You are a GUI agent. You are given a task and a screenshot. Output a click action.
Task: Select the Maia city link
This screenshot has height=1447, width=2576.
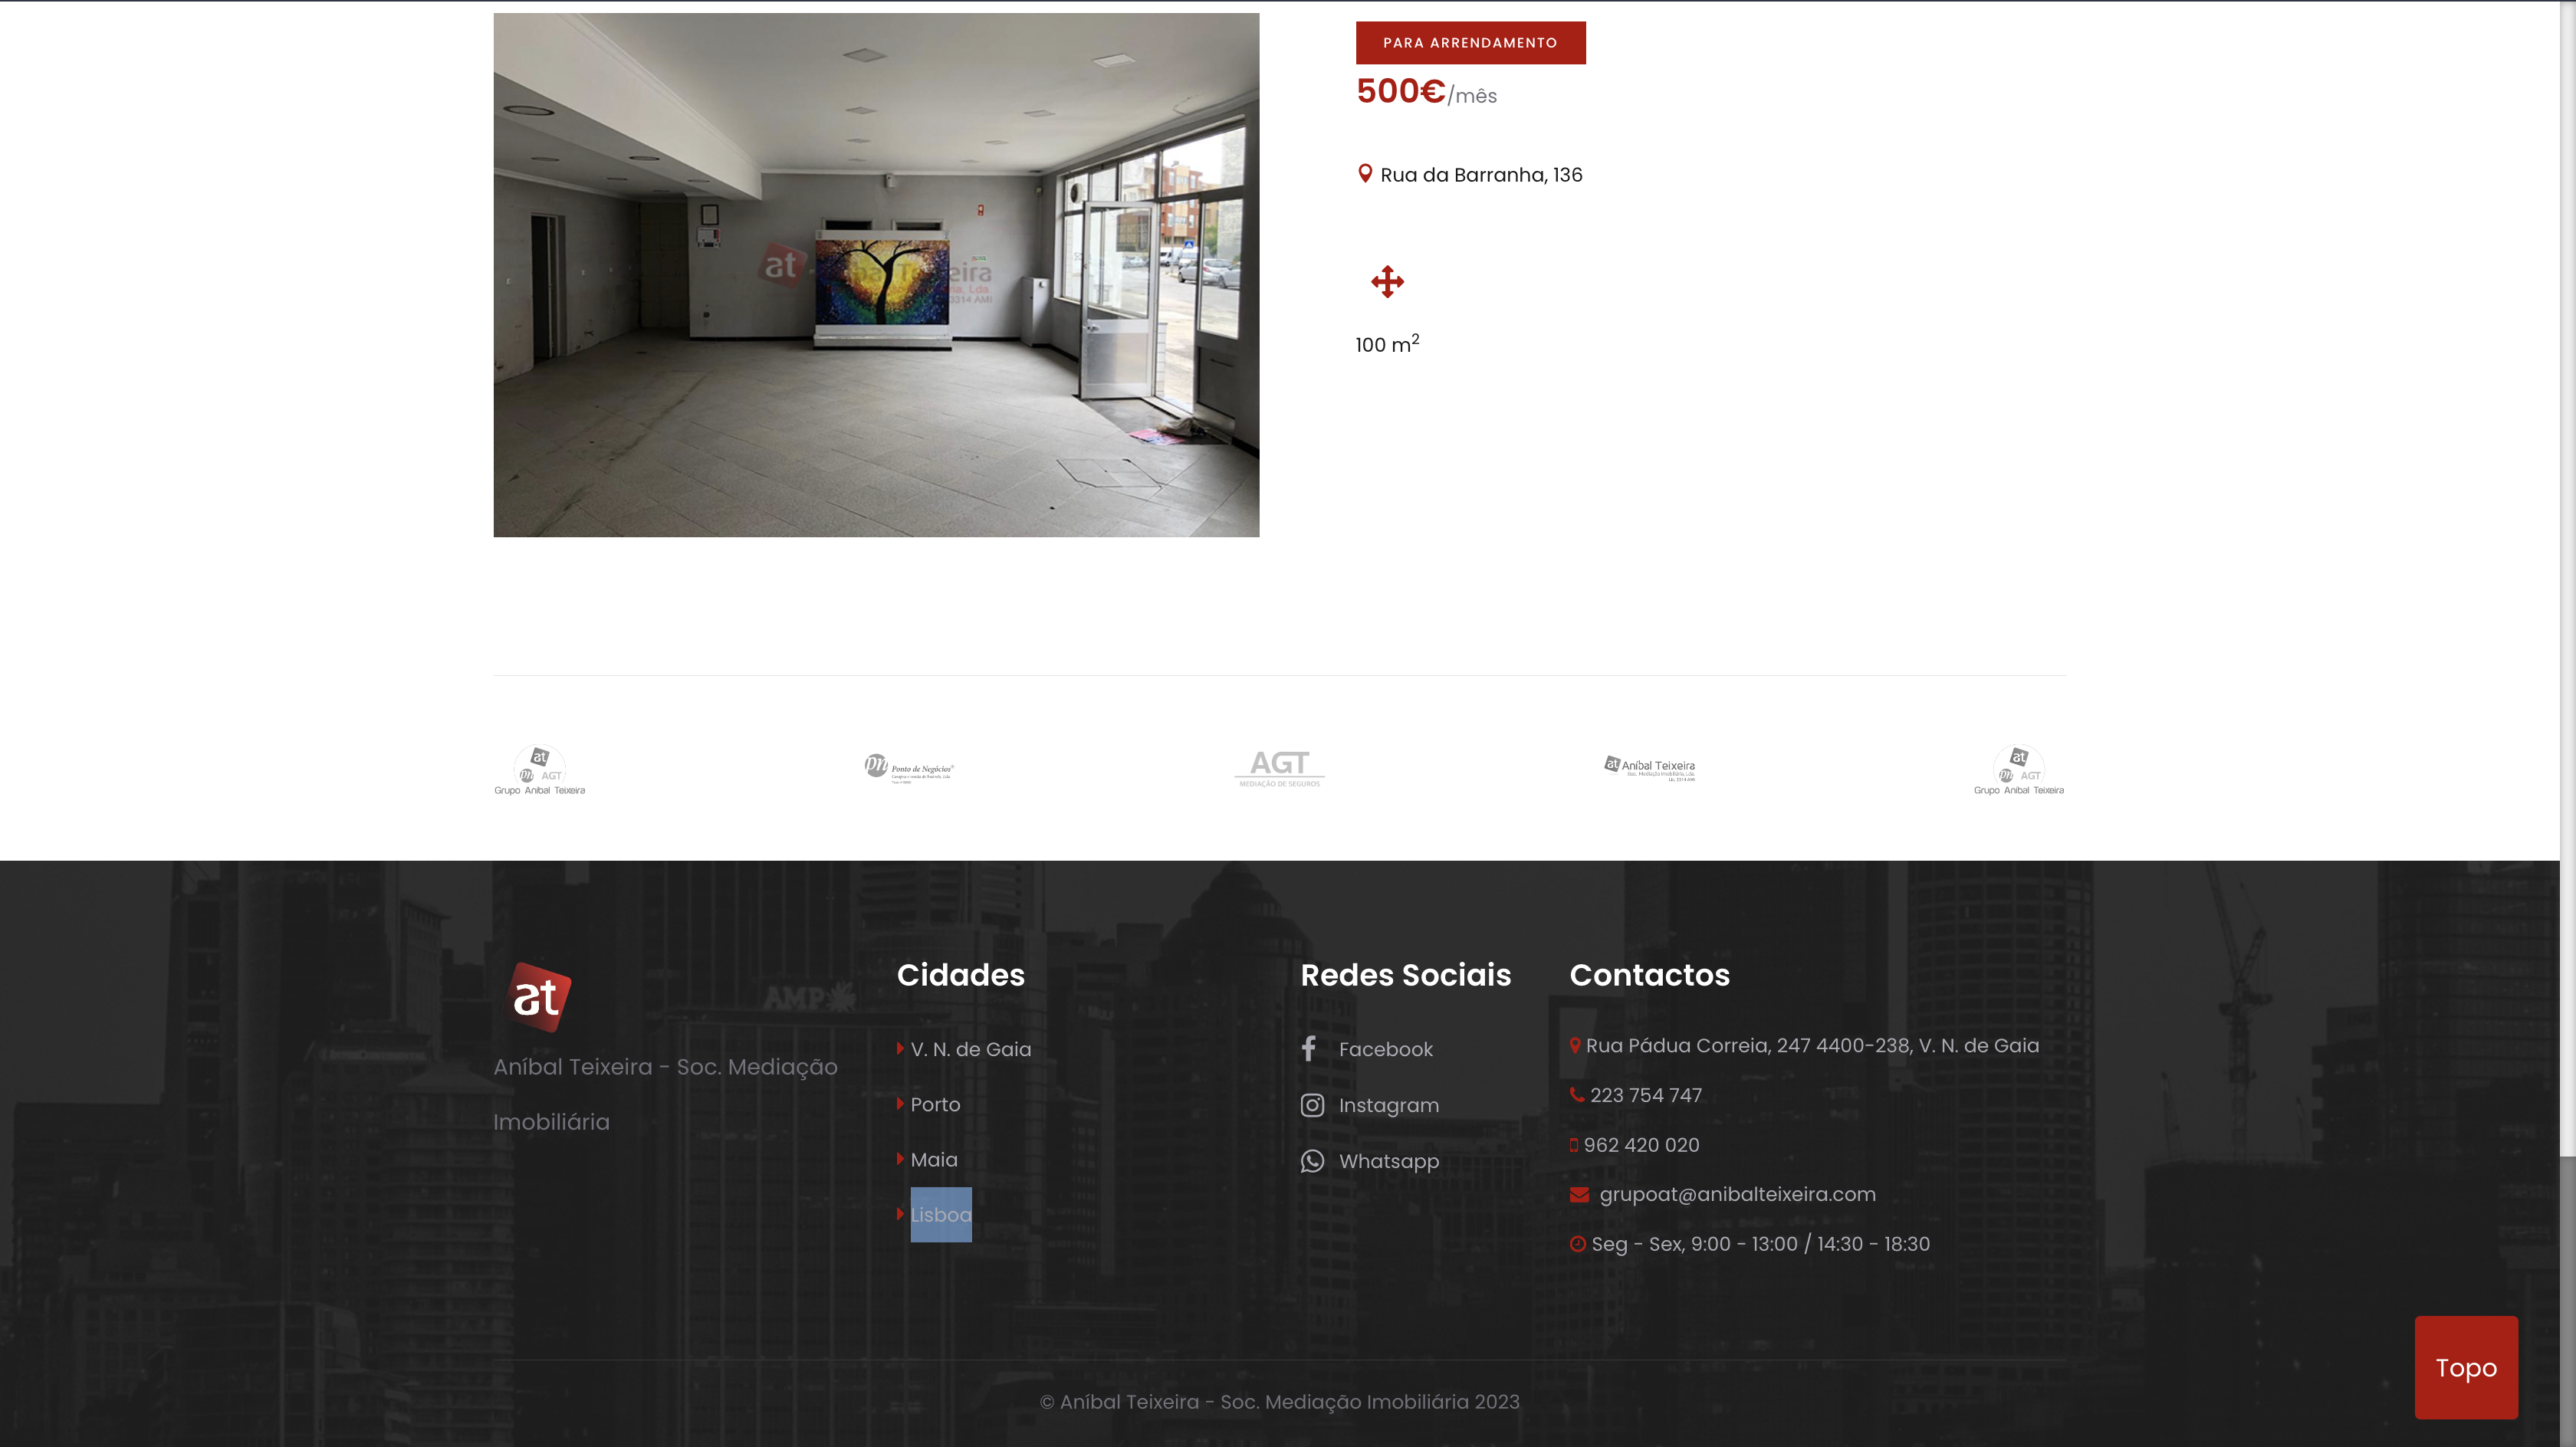pos(934,1160)
